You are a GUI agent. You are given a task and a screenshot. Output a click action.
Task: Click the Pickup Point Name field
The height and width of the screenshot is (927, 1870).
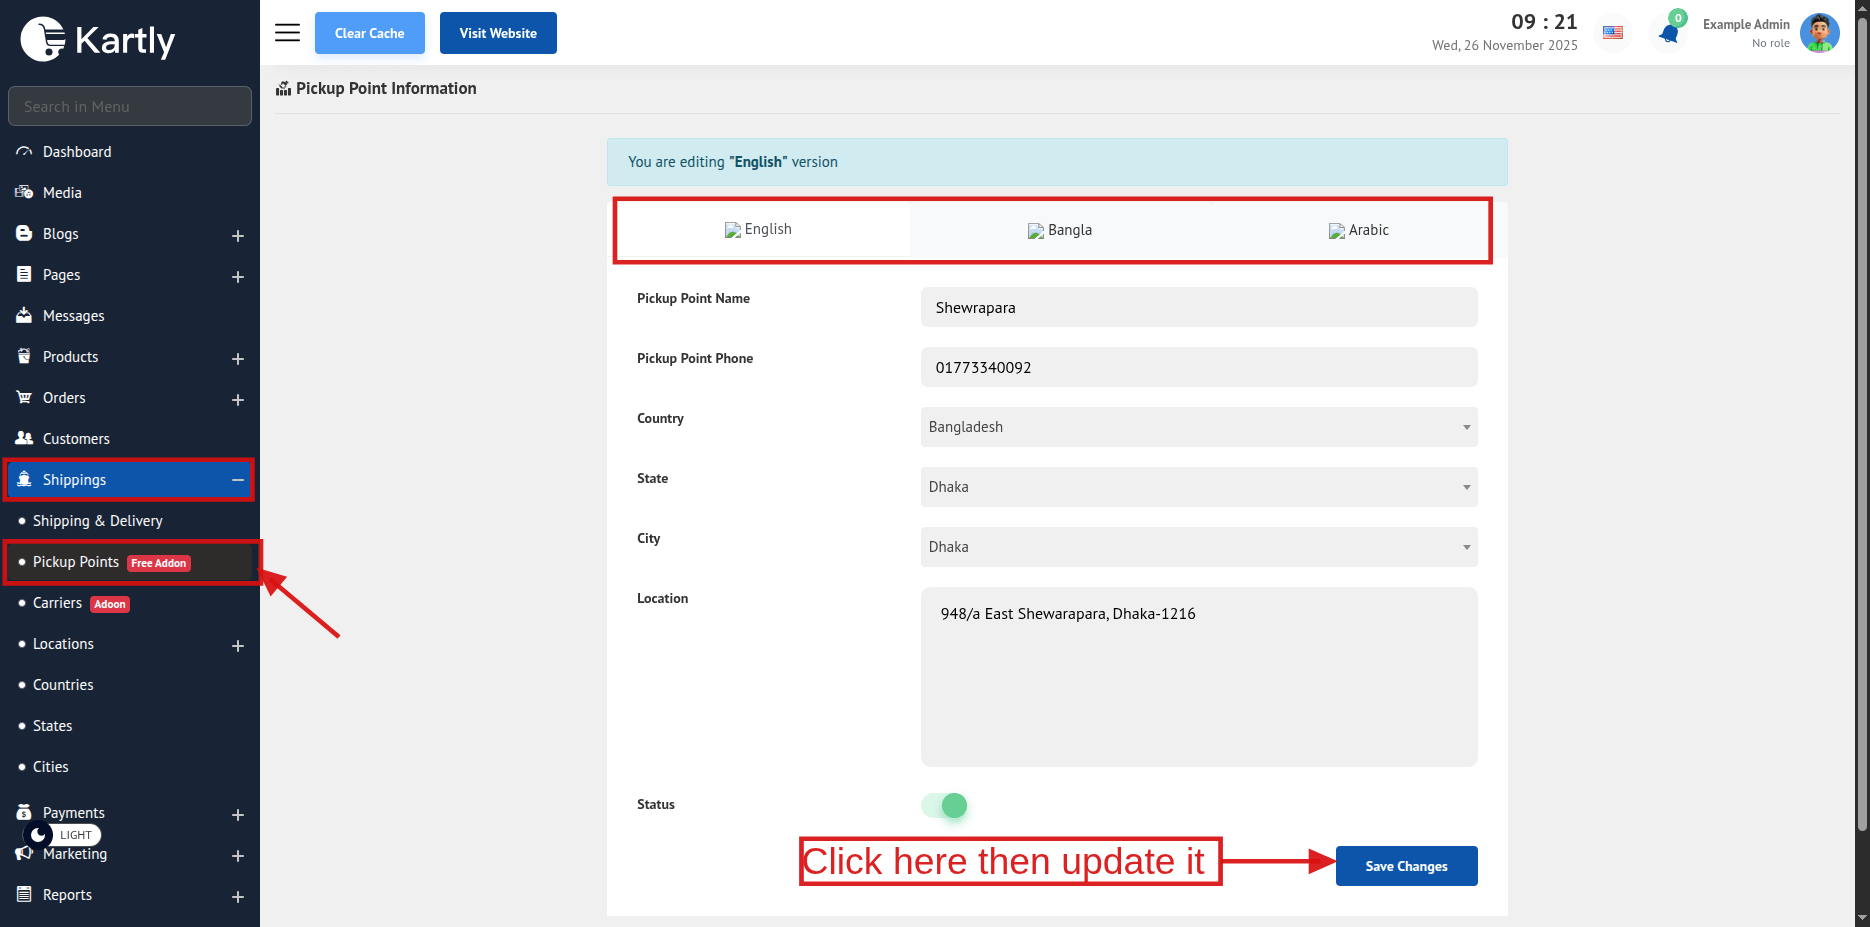(x=1198, y=308)
